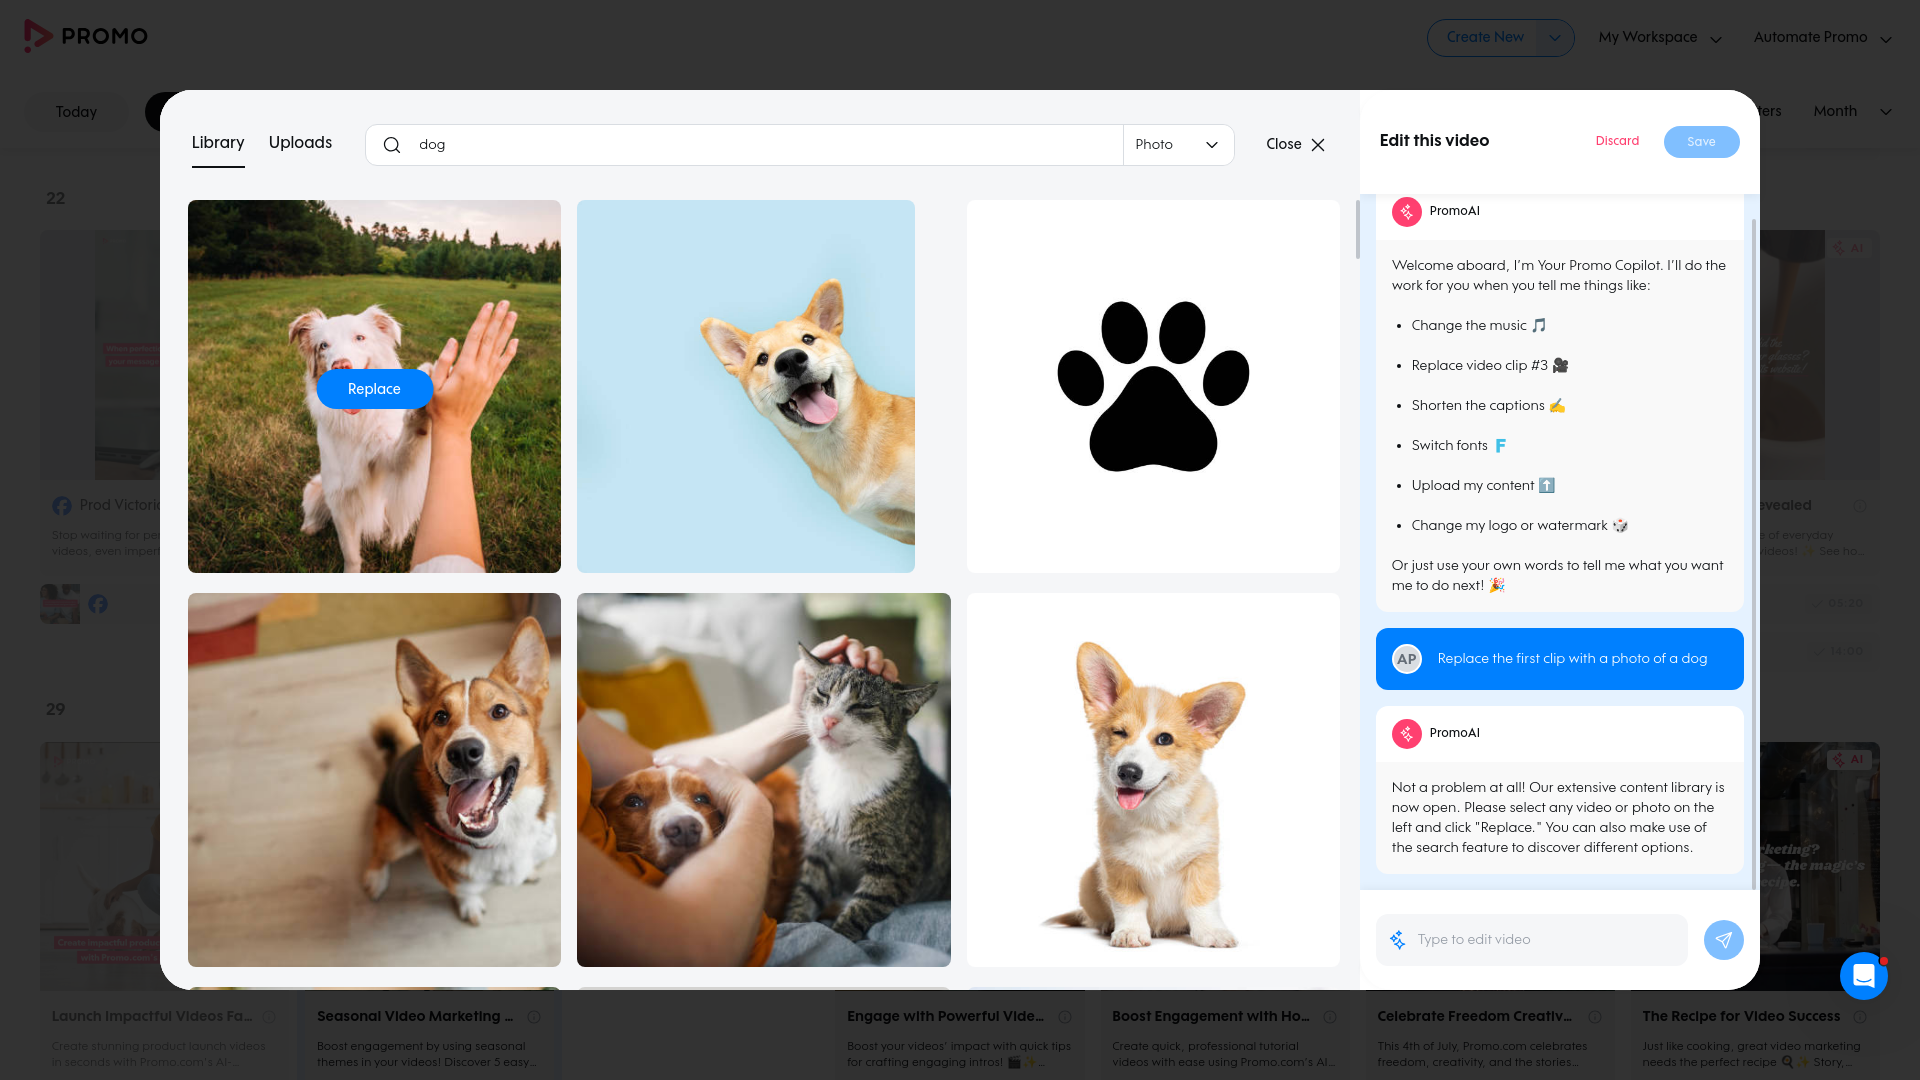Screen dimensions: 1920x1080
Task: Jump to Today in the calendar
Action: [x=76, y=112]
